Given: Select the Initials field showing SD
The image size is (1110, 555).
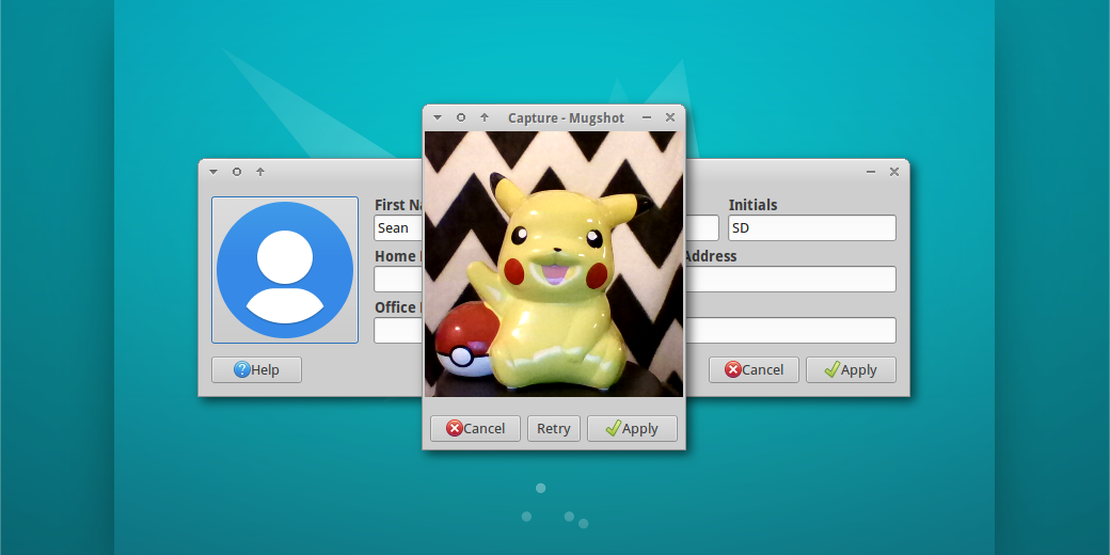Looking at the screenshot, I should [811, 228].
